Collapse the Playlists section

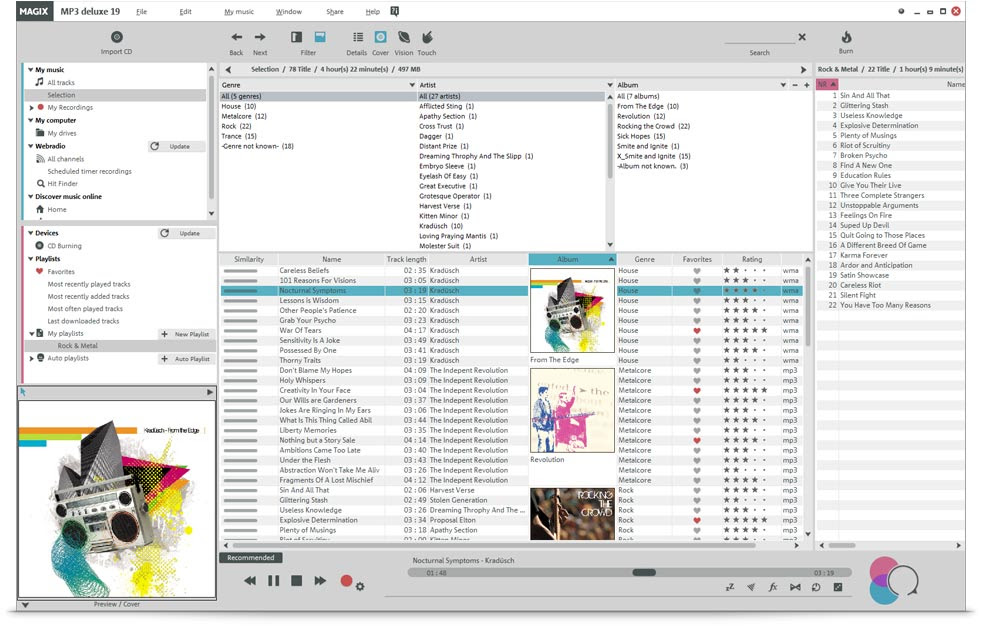point(30,259)
